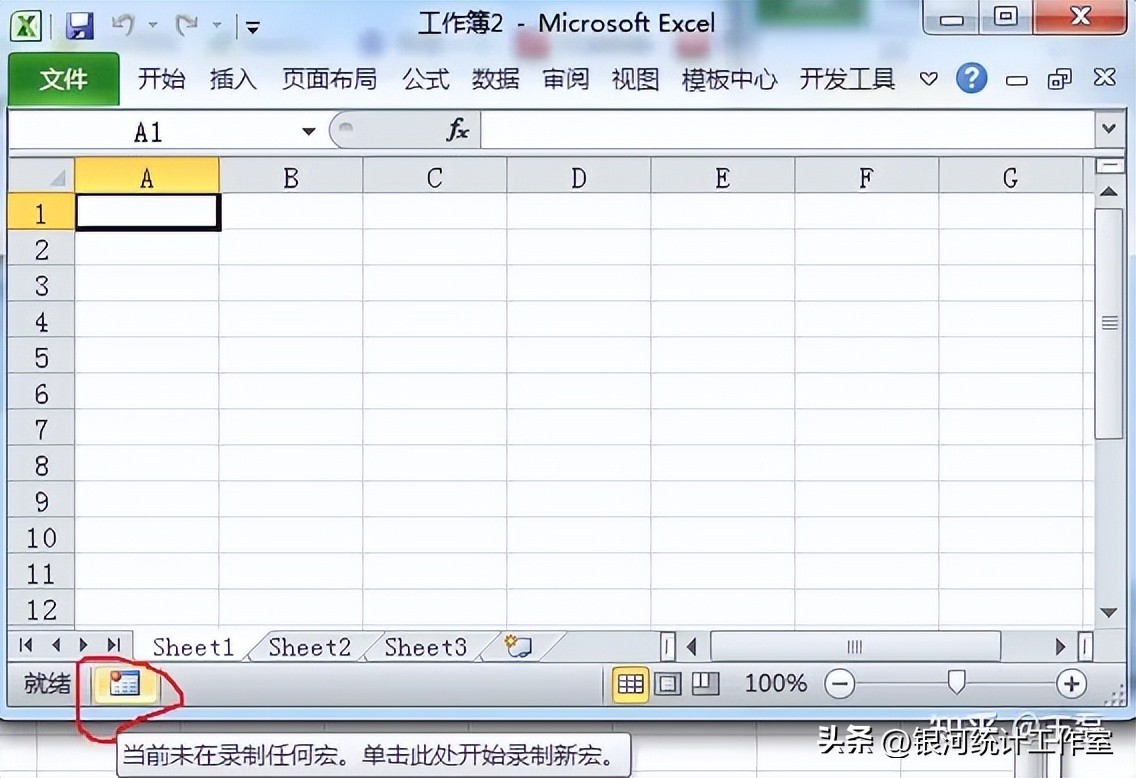
Task: Click the vertical scrollbar thumb
Action: [1108, 323]
